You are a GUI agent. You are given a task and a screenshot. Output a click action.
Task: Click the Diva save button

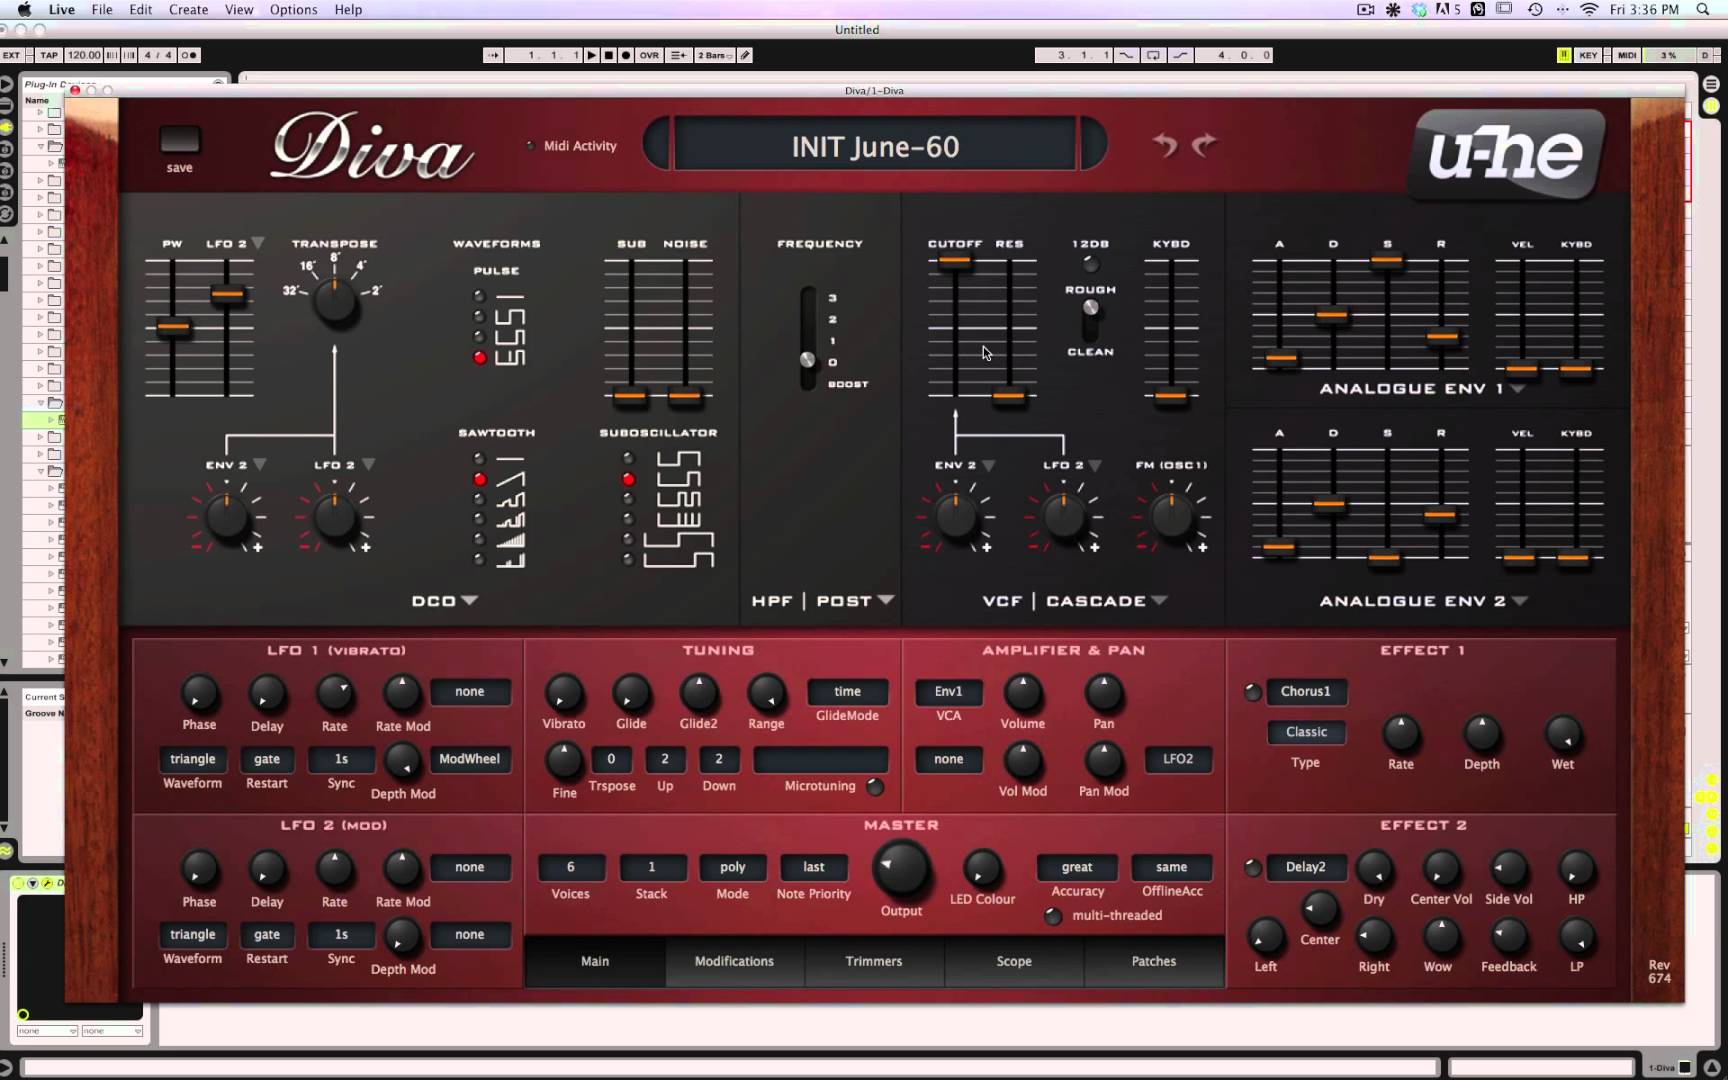[180, 140]
